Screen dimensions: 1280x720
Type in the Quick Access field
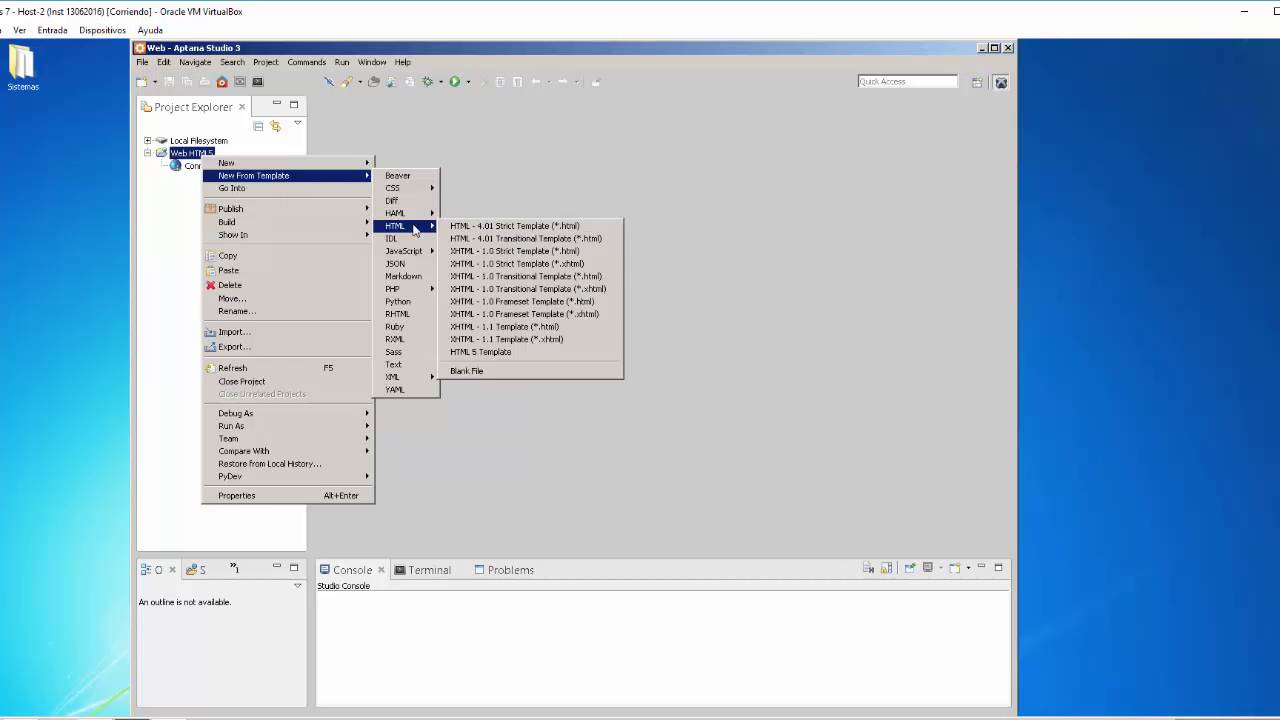pos(907,81)
